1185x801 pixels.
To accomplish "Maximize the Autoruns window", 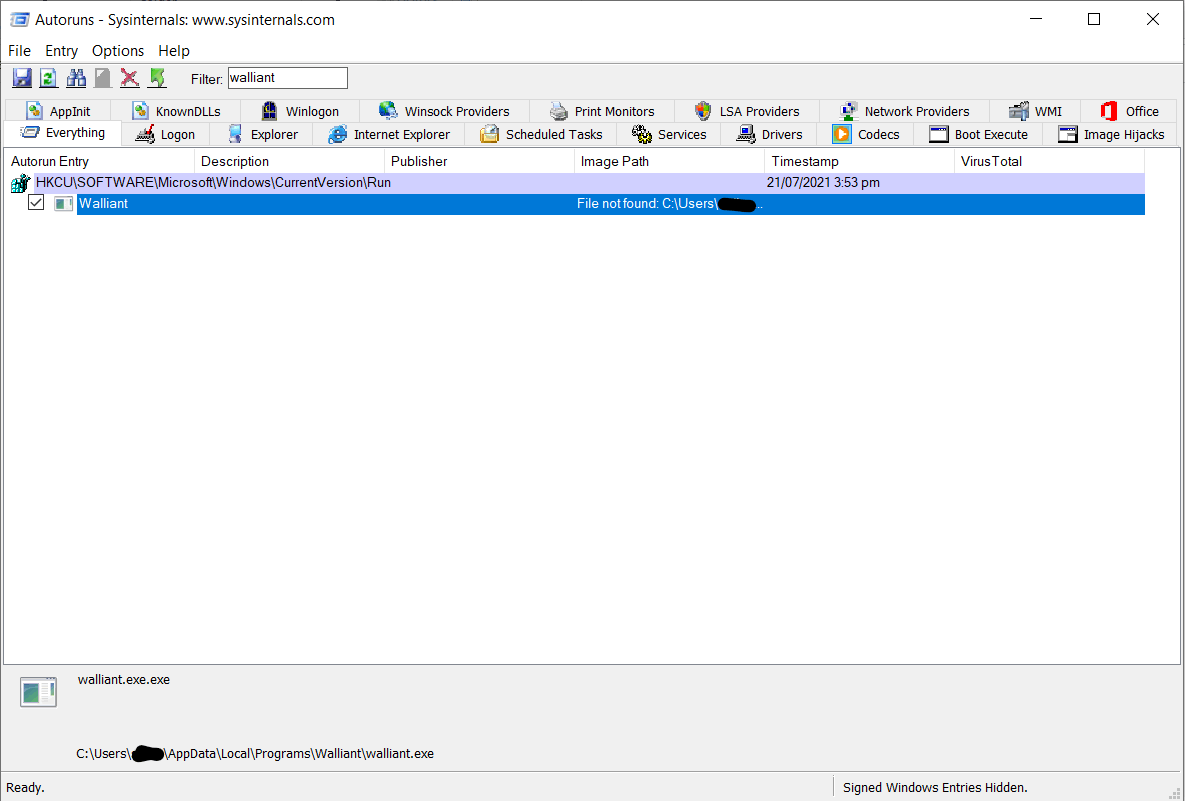I will coord(1094,20).
